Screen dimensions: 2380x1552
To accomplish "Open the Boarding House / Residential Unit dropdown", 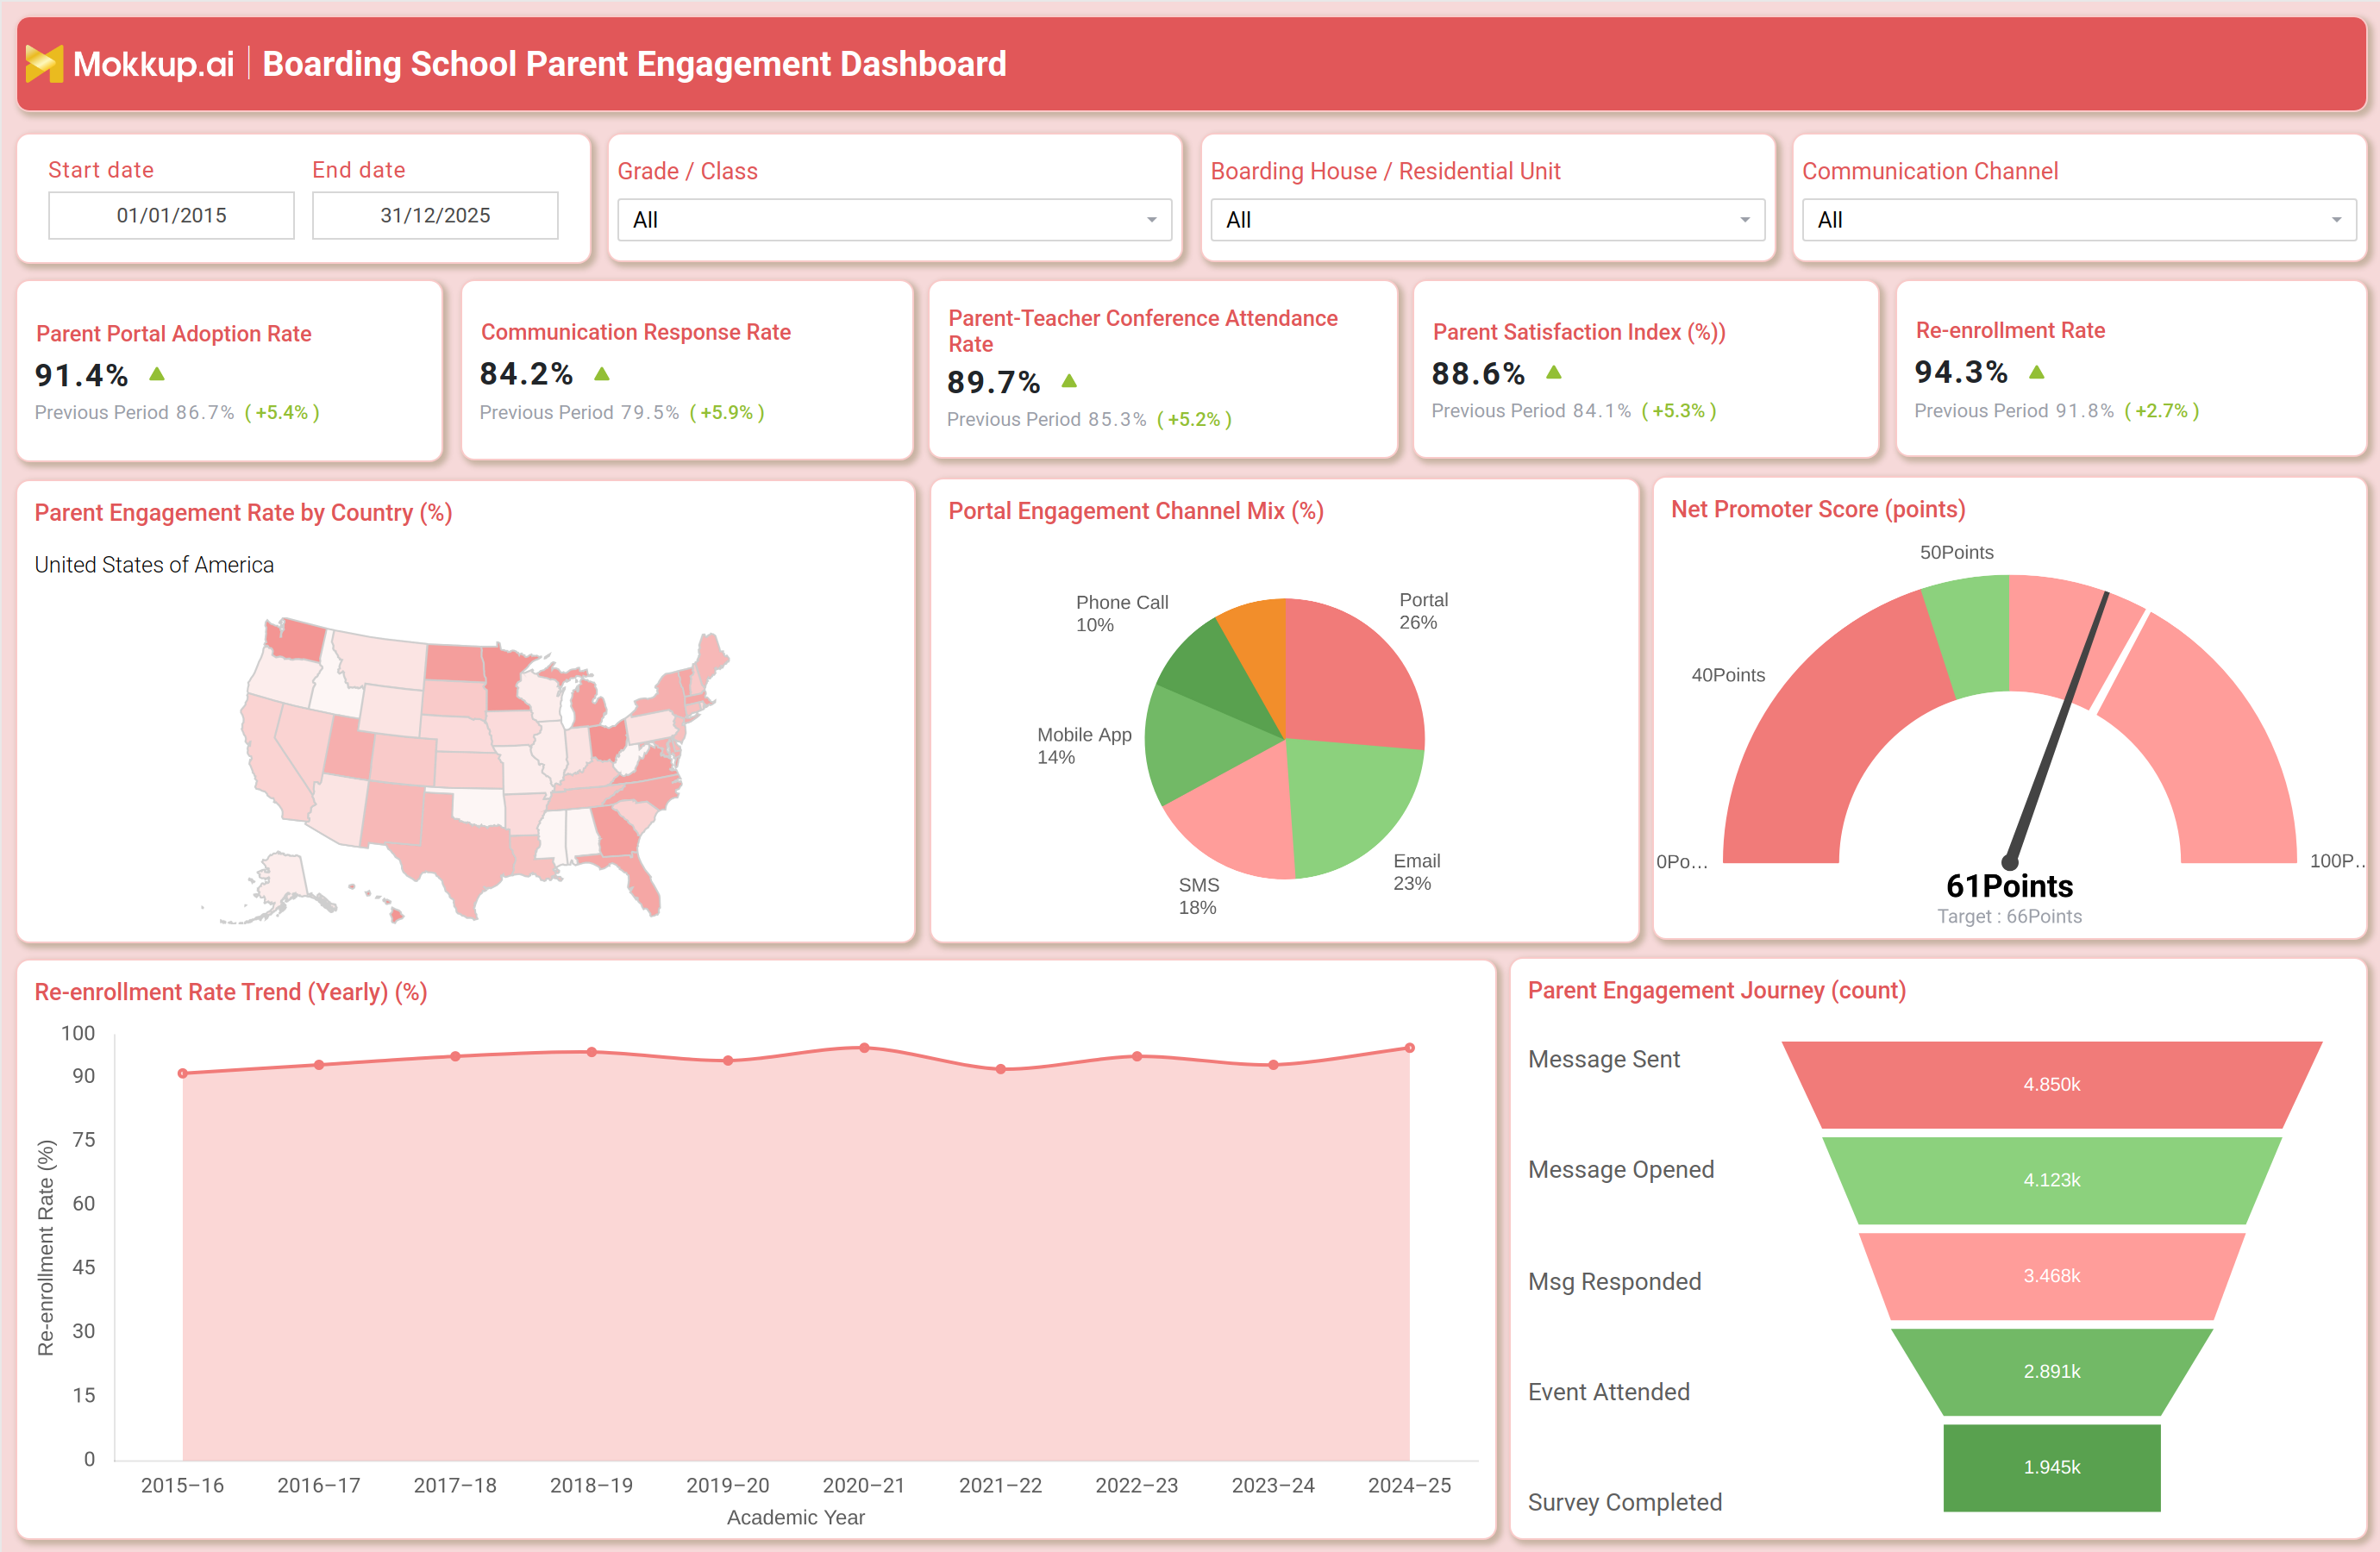I will [1487, 220].
